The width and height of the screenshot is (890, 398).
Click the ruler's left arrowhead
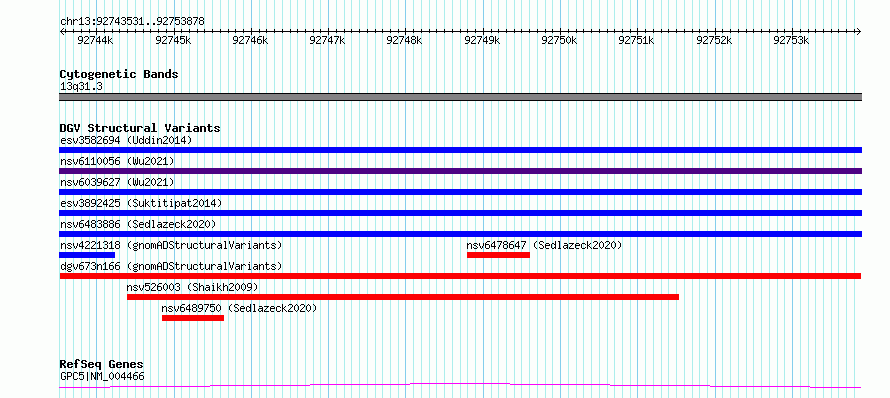62,31
